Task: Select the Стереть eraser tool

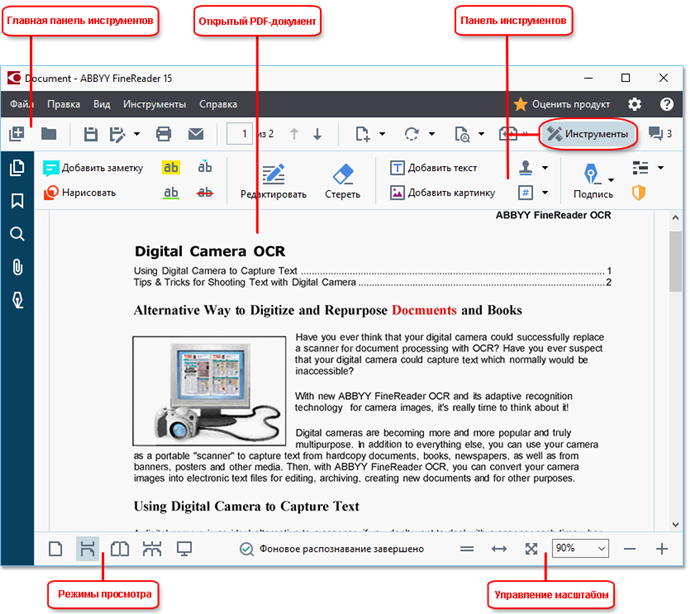Action: coord(342,181)
